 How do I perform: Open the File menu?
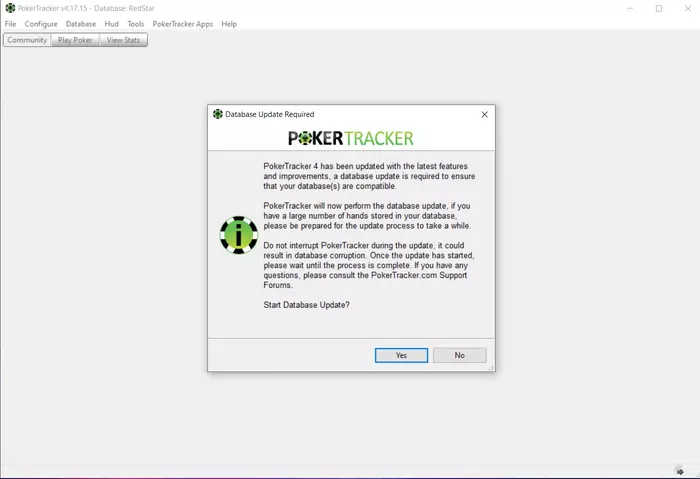pyautogui.click(x=10, y=24)
